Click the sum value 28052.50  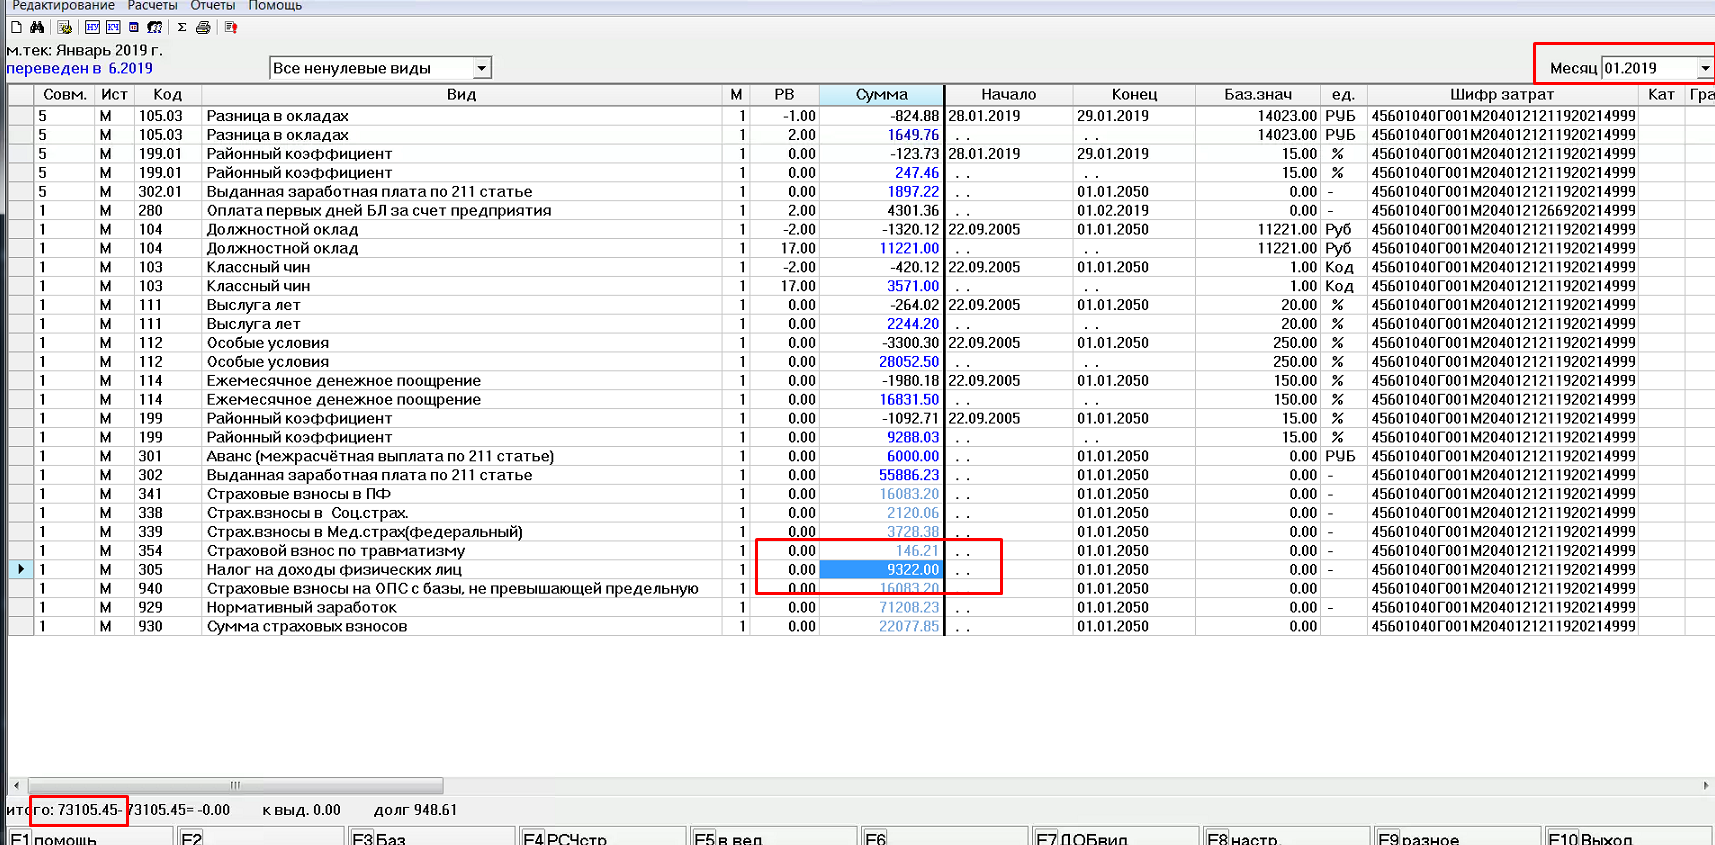909,362
